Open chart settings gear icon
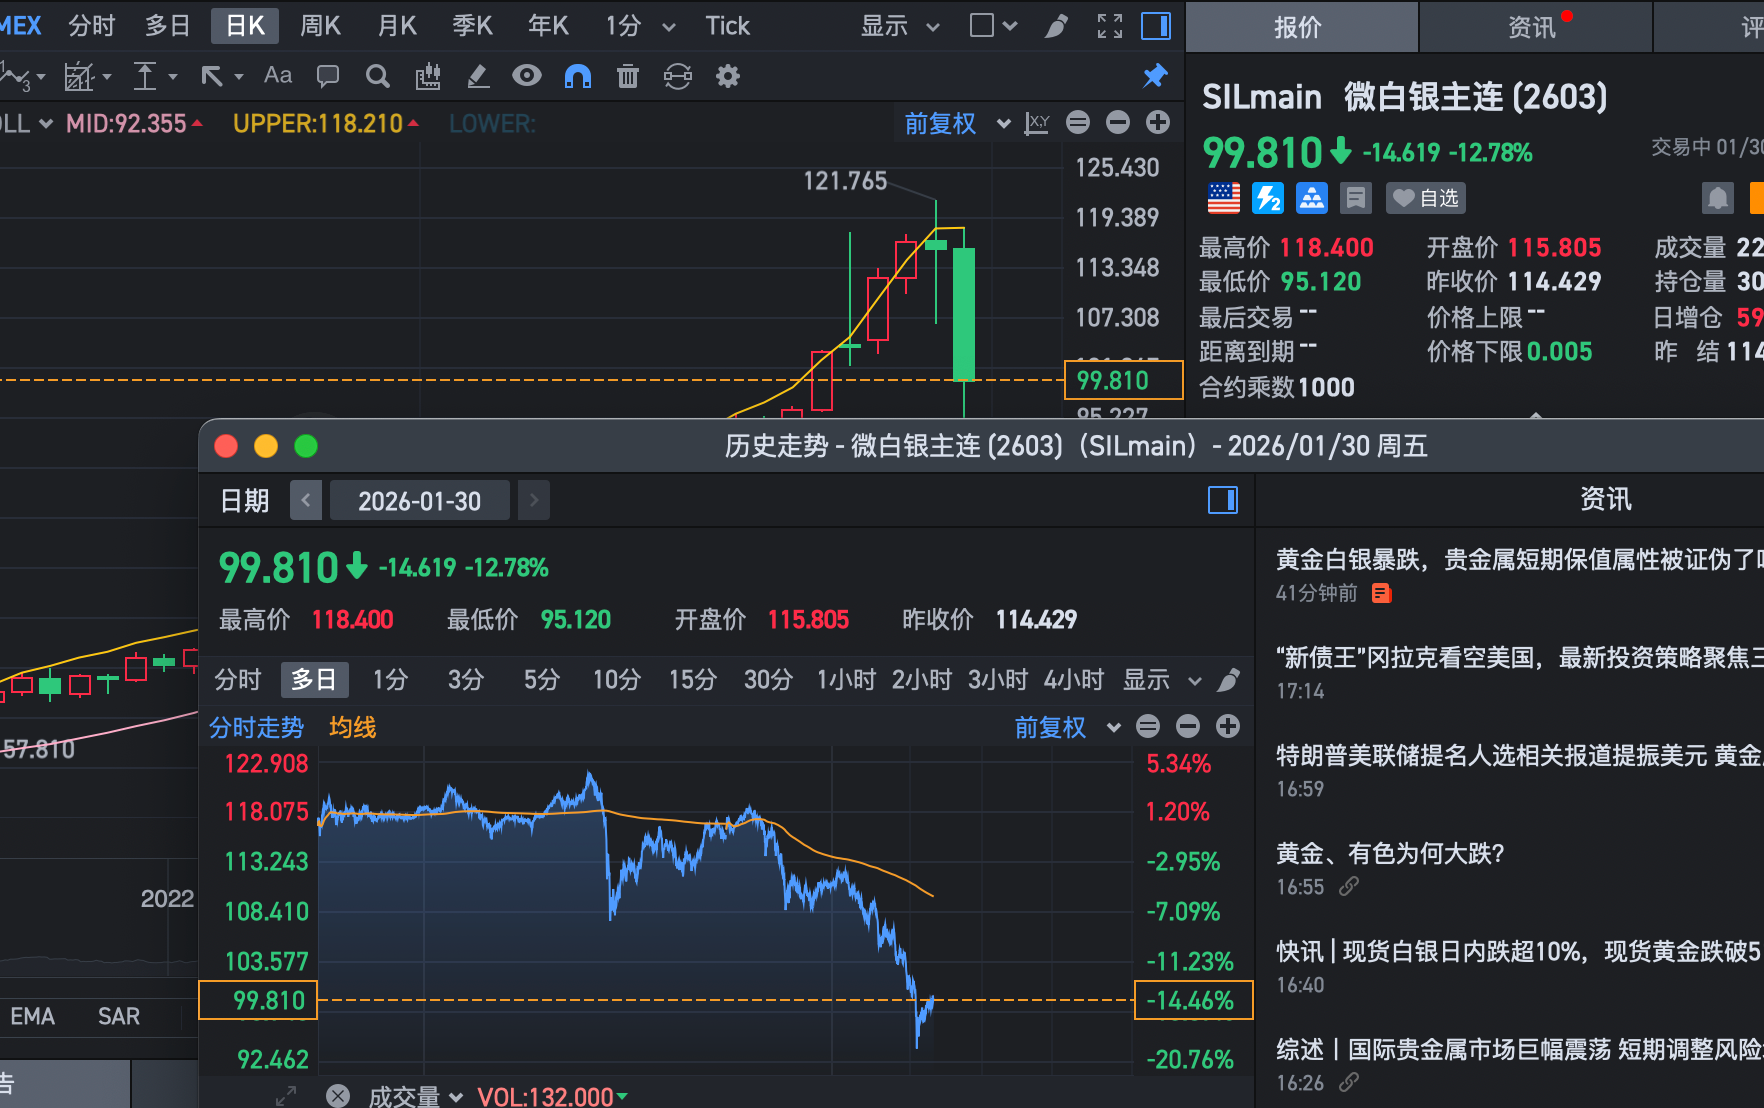The height and width of the screenshot is (1108, 1764). (x=728, y=76)
